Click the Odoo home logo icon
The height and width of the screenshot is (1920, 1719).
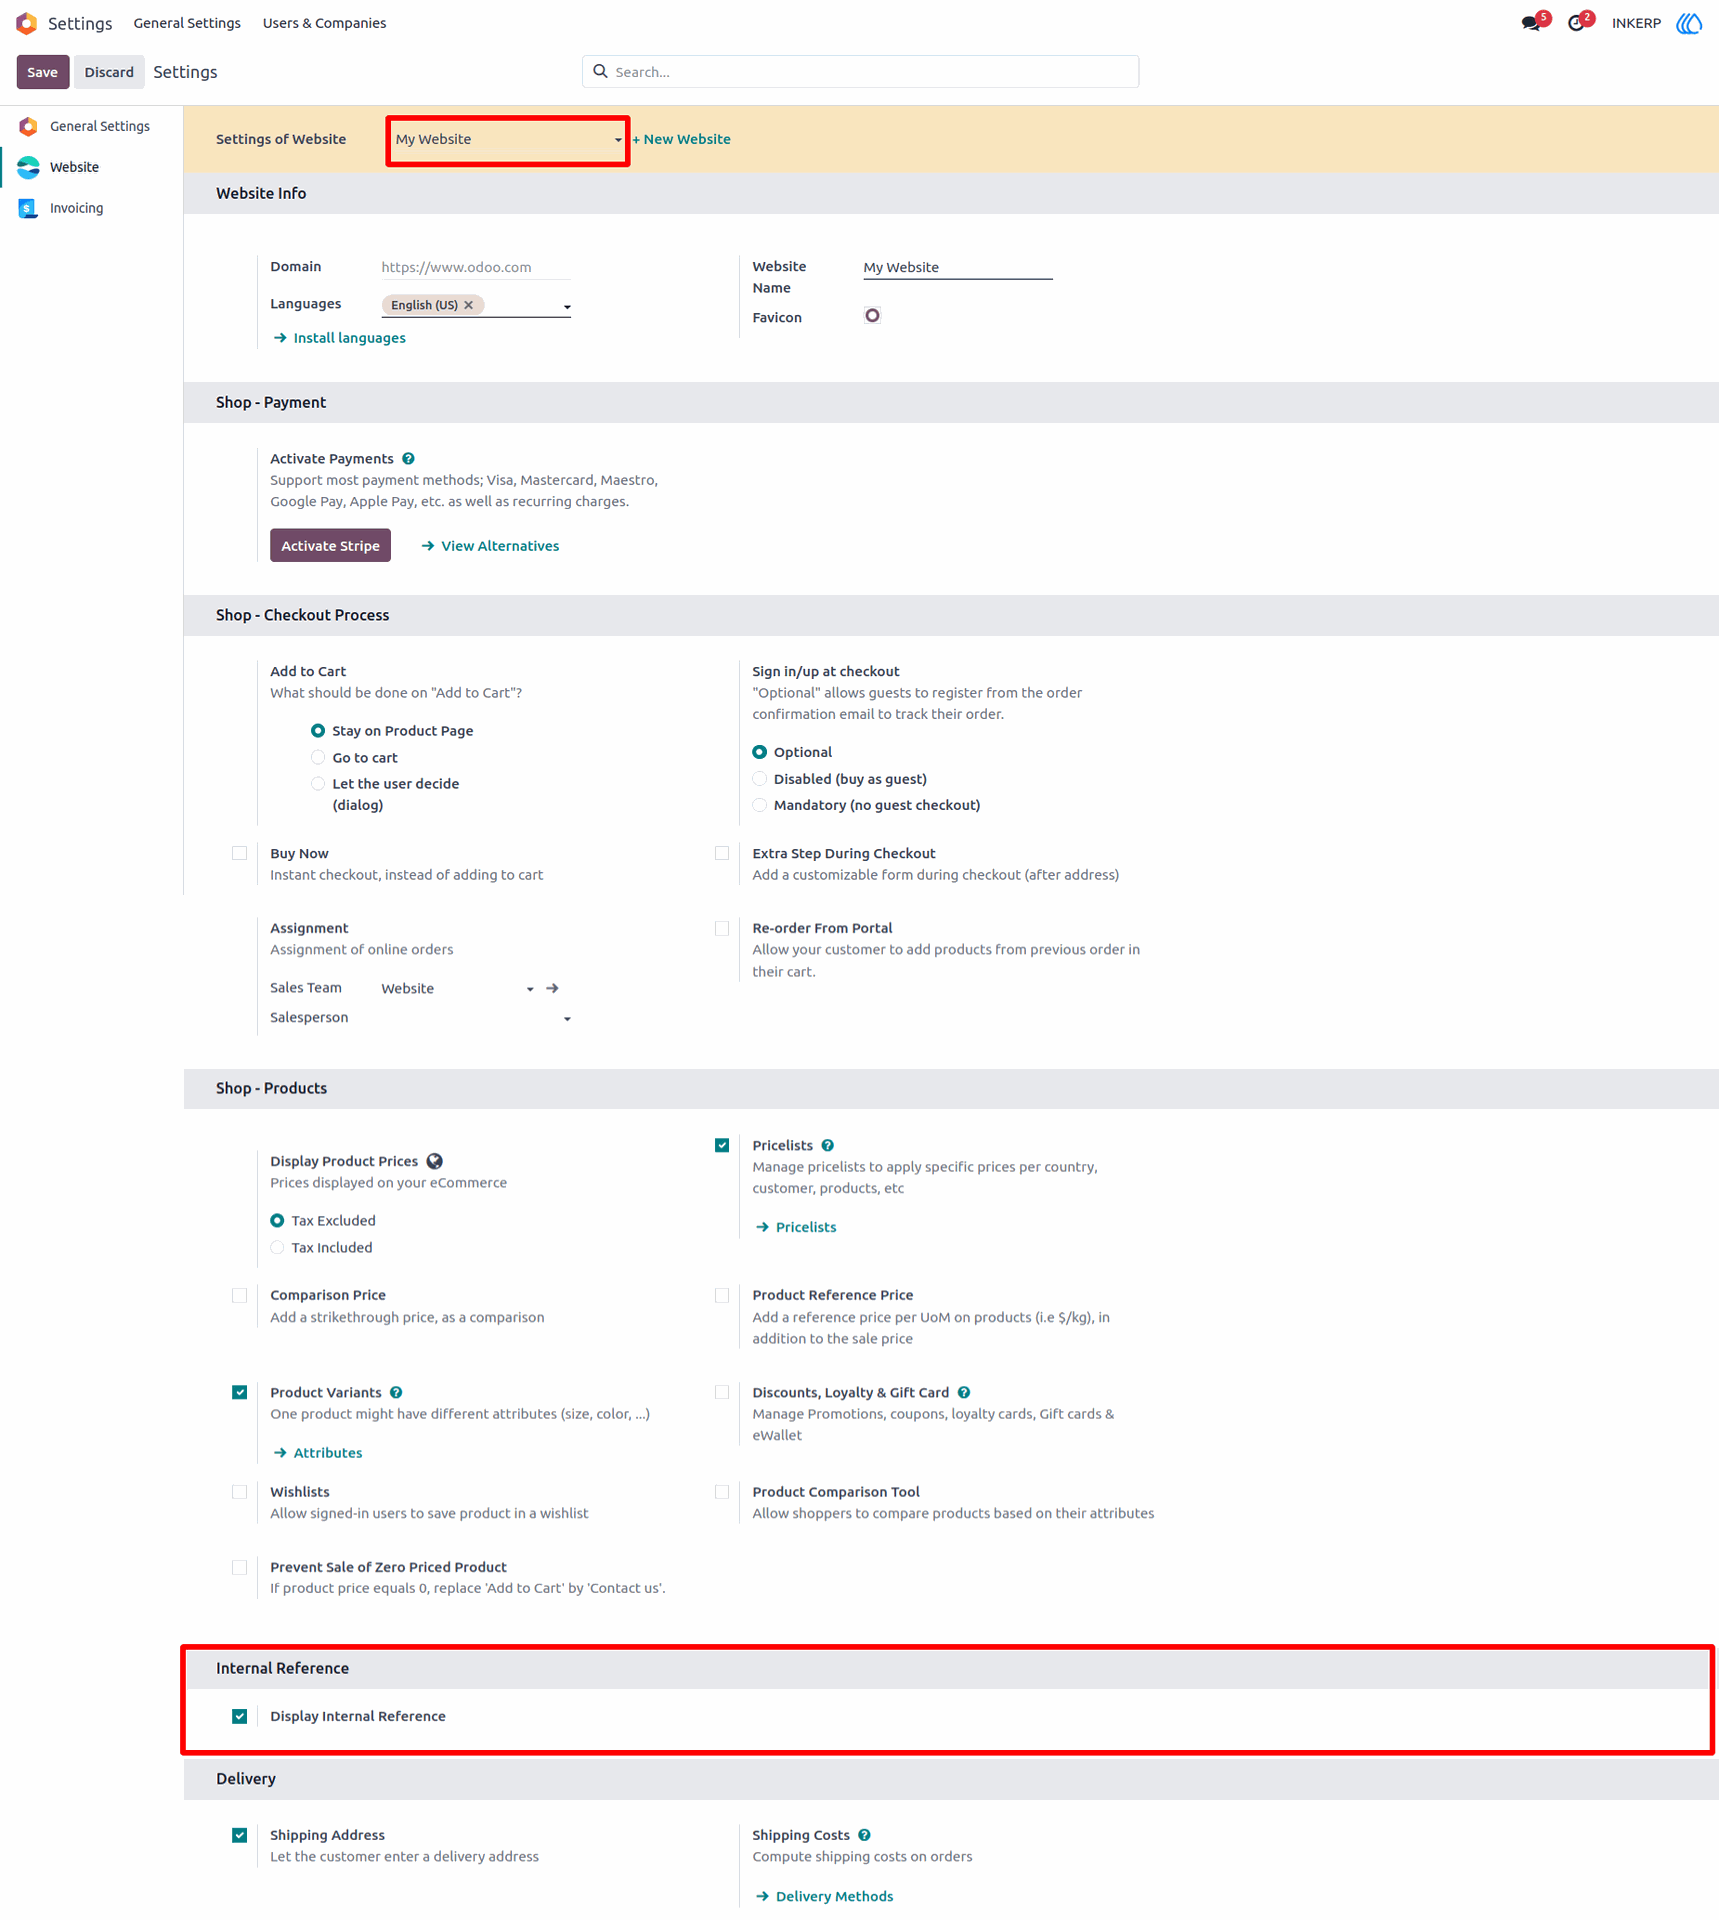point(27,23)
